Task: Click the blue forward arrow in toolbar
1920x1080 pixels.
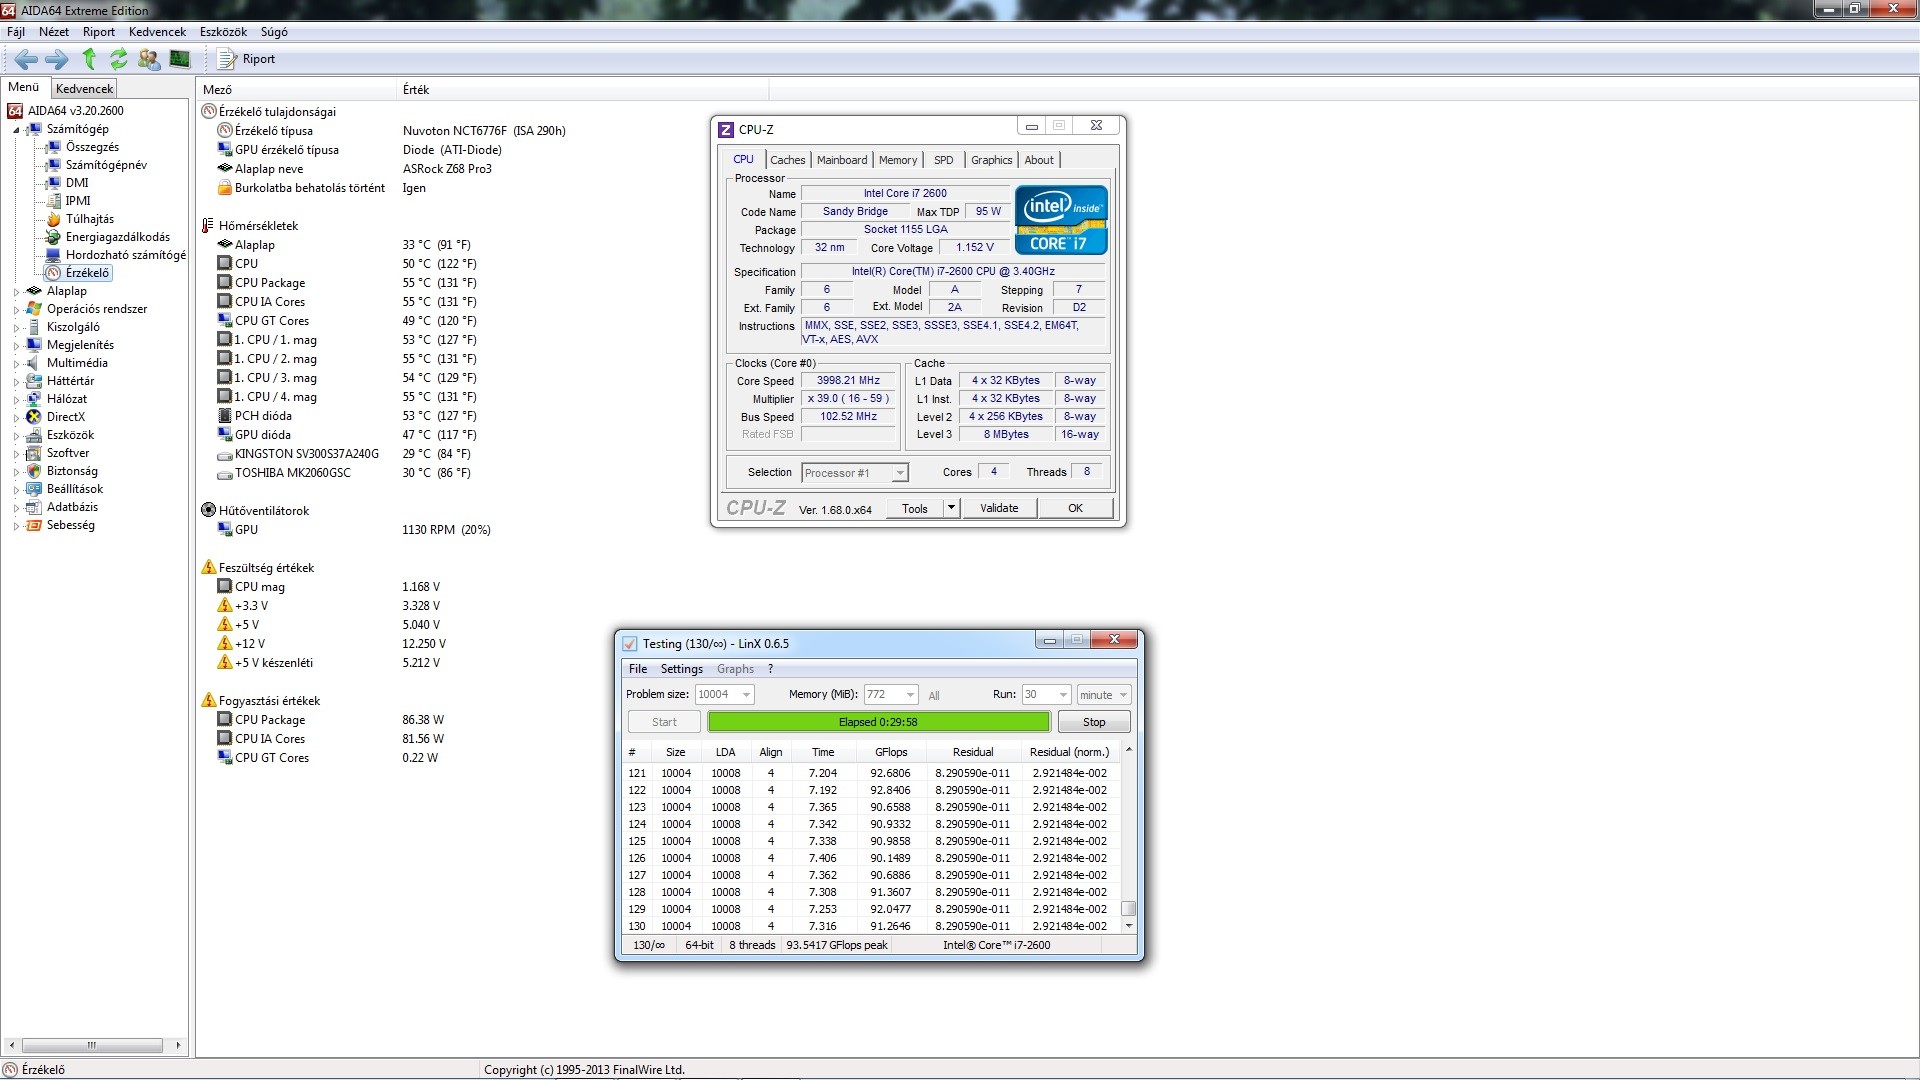Action: tap(57, 59)
